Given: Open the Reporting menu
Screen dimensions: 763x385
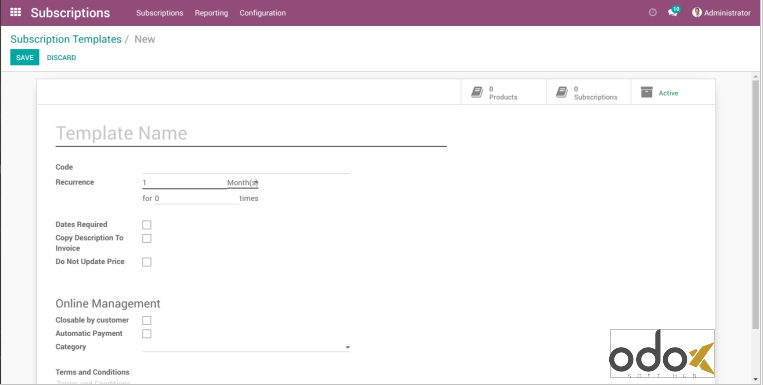Looking at the screenshot, I should (211, 13).
